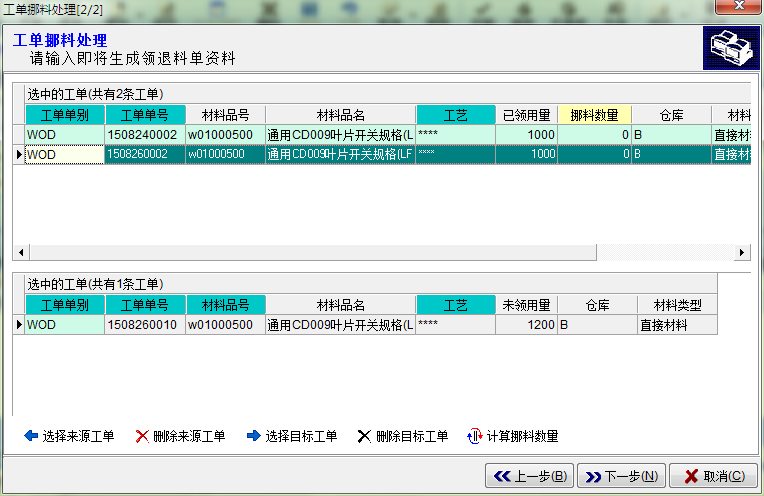This screenshot has width=764, height=496.
Task: Click material name in row 1508240002
Action: 341,134
